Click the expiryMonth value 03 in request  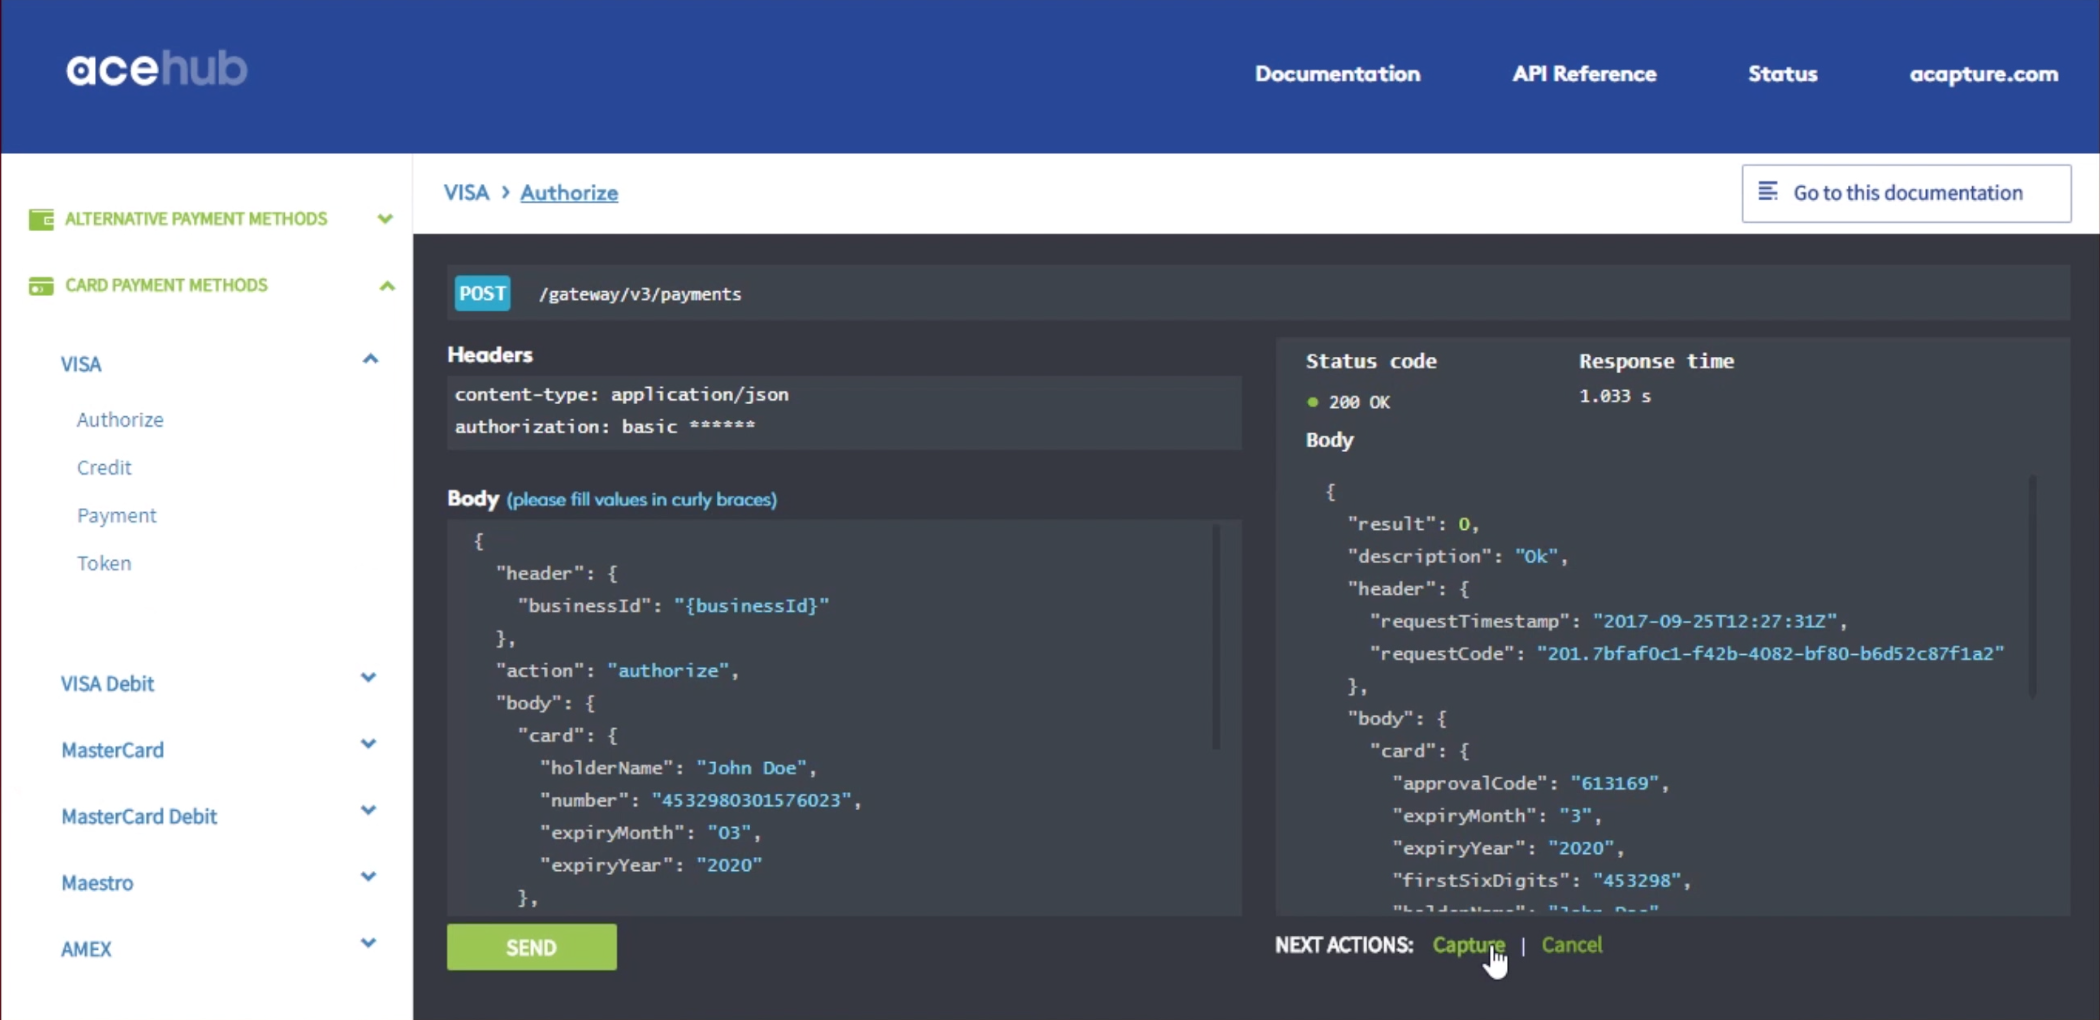click(x=729, y=833)
